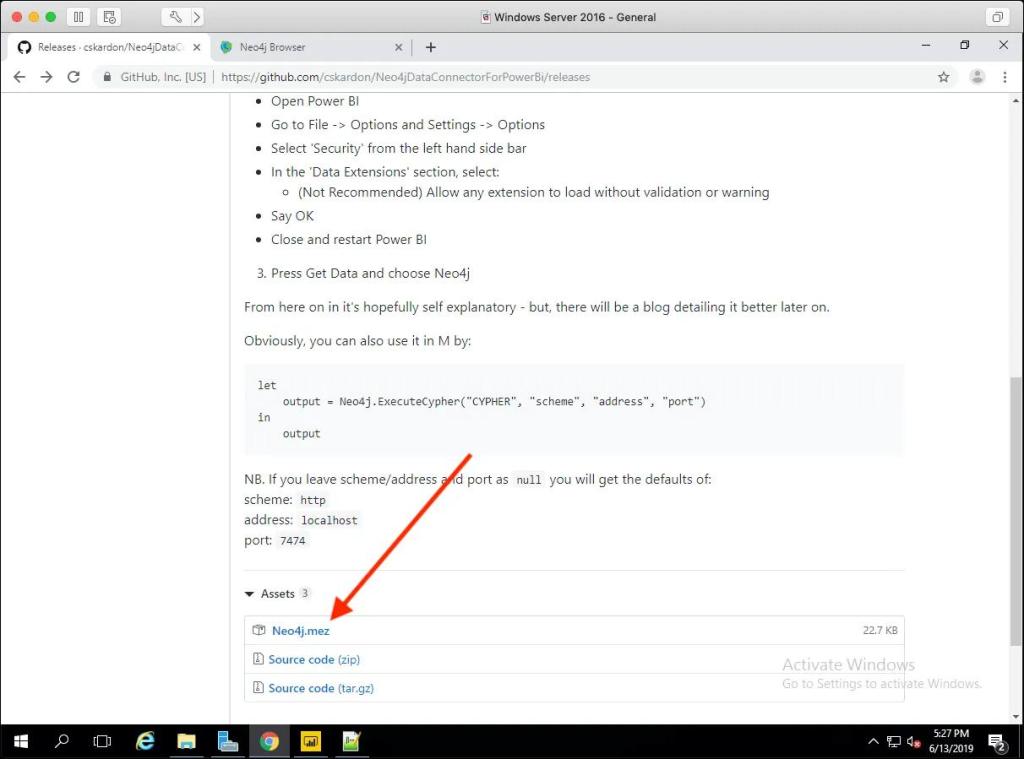Click the page vertical scrollbar thumb
This screenshot has height=759, width=1024.
click(1016, 509)
